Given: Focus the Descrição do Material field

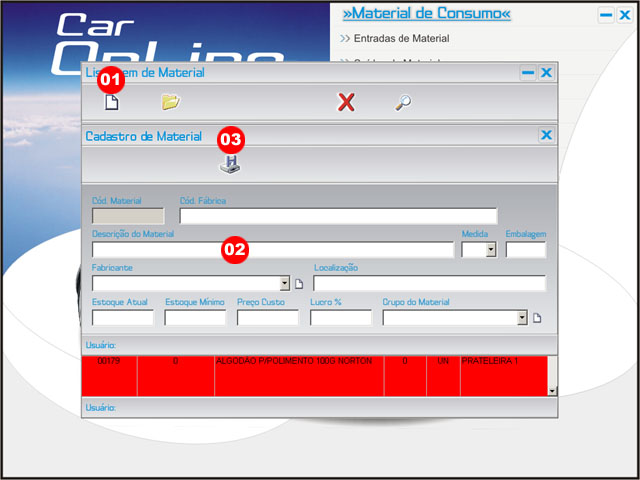Looking at the screenshot, I should [272, 250].
